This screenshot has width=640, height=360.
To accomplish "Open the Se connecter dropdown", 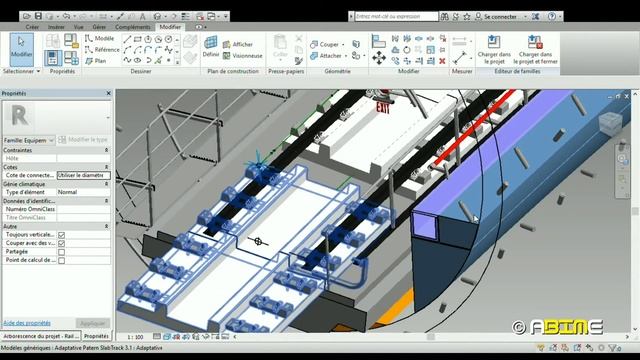I will click(x=525, y=17).
